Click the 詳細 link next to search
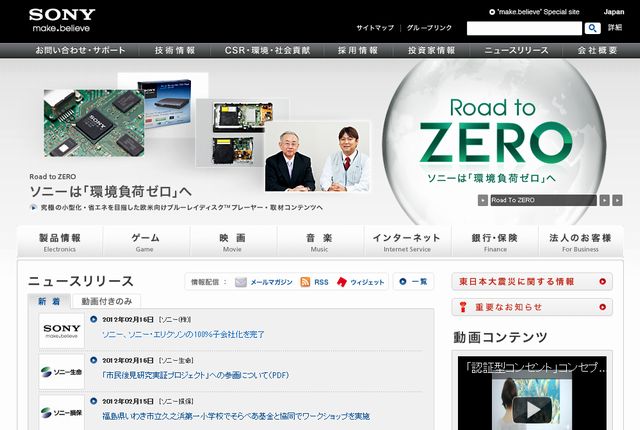The width and height of the screenshot is (640, 430). click(615, 28)
